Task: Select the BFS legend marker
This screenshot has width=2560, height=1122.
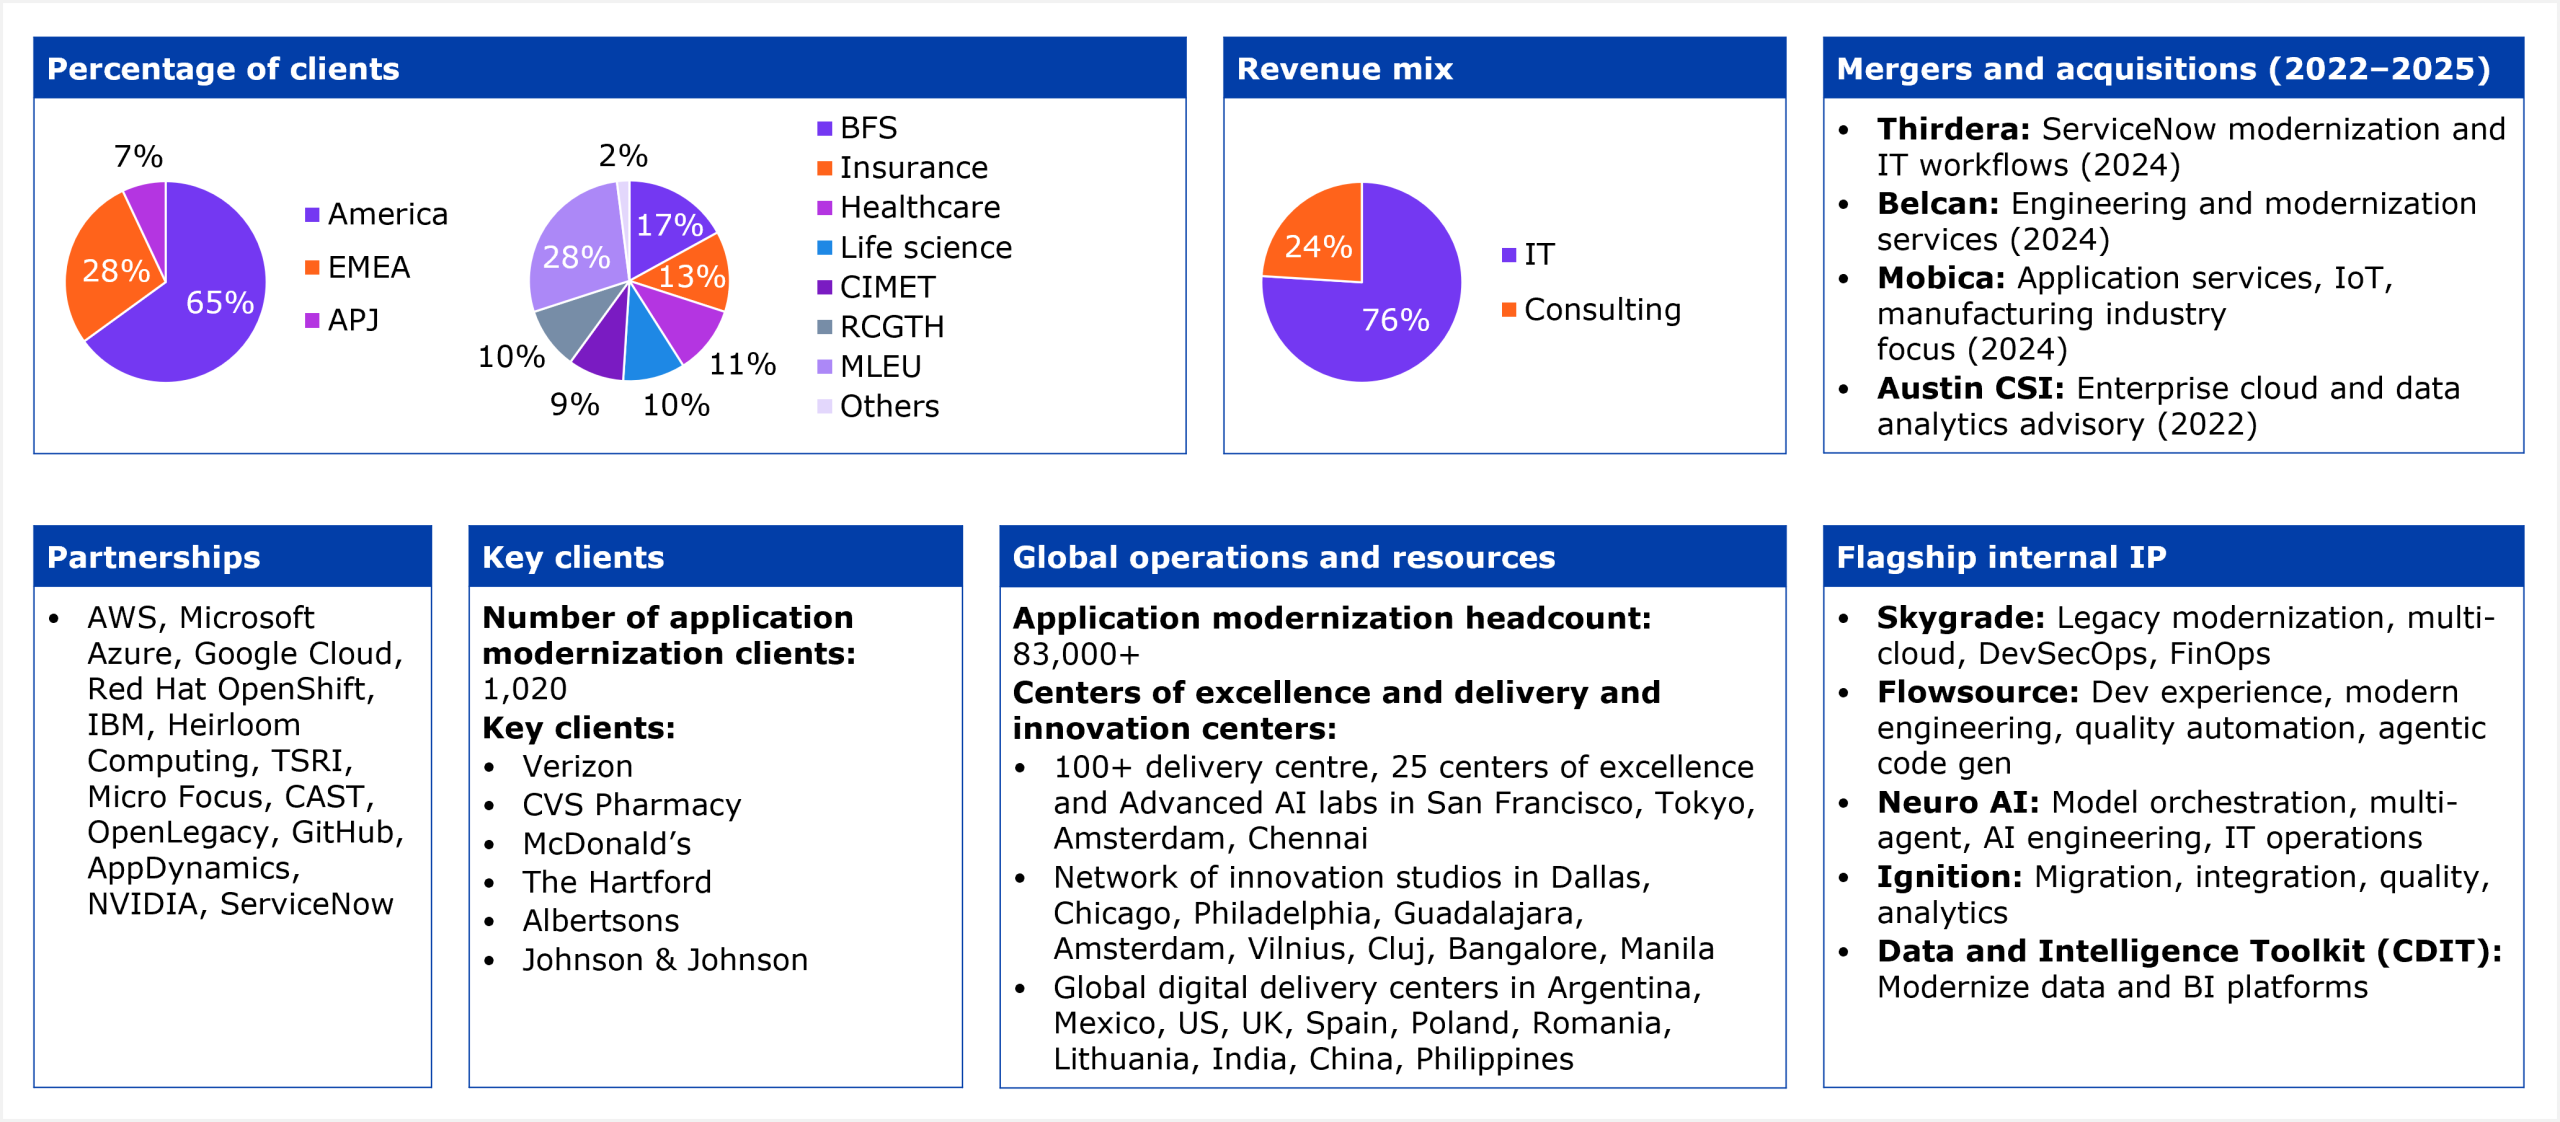Action: click(x=824, y=129)
